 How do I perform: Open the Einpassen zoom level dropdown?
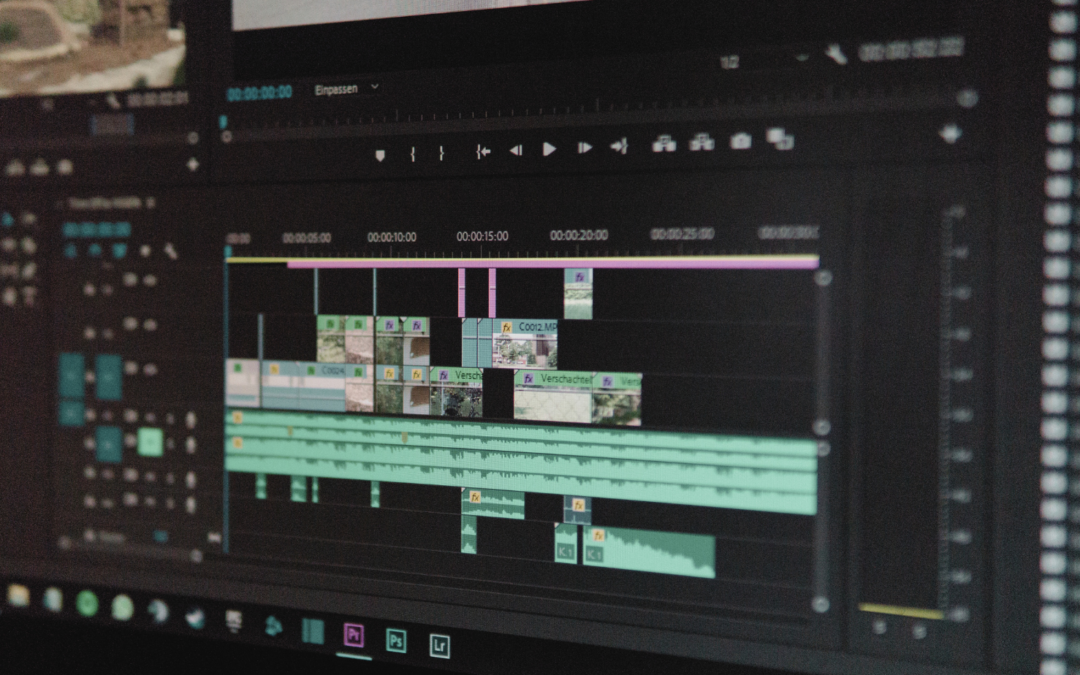point(346,89)
